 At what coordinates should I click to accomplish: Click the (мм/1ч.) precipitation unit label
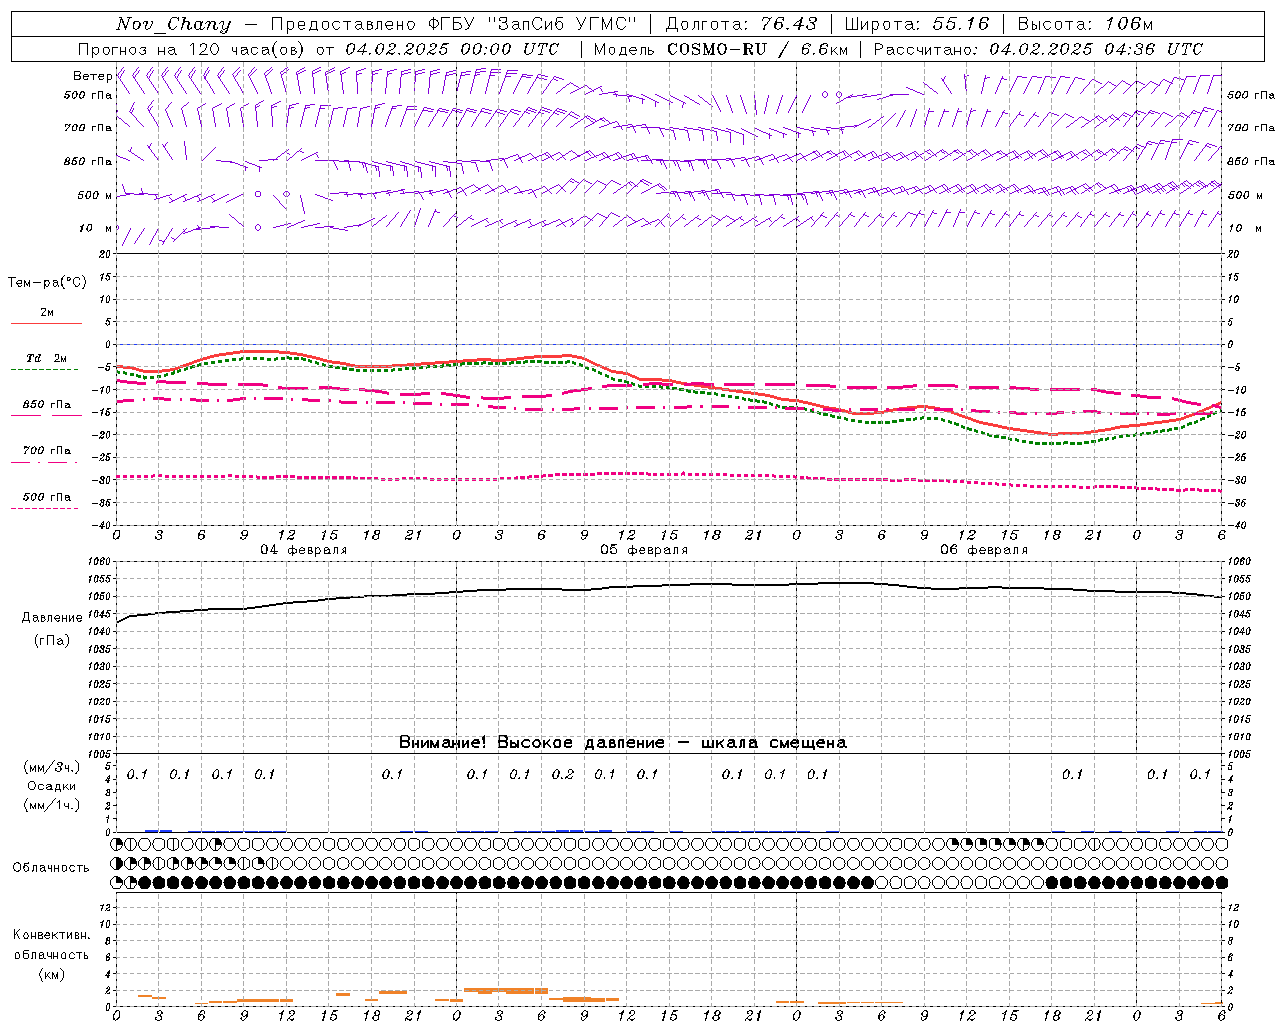(x=52, y=805)
